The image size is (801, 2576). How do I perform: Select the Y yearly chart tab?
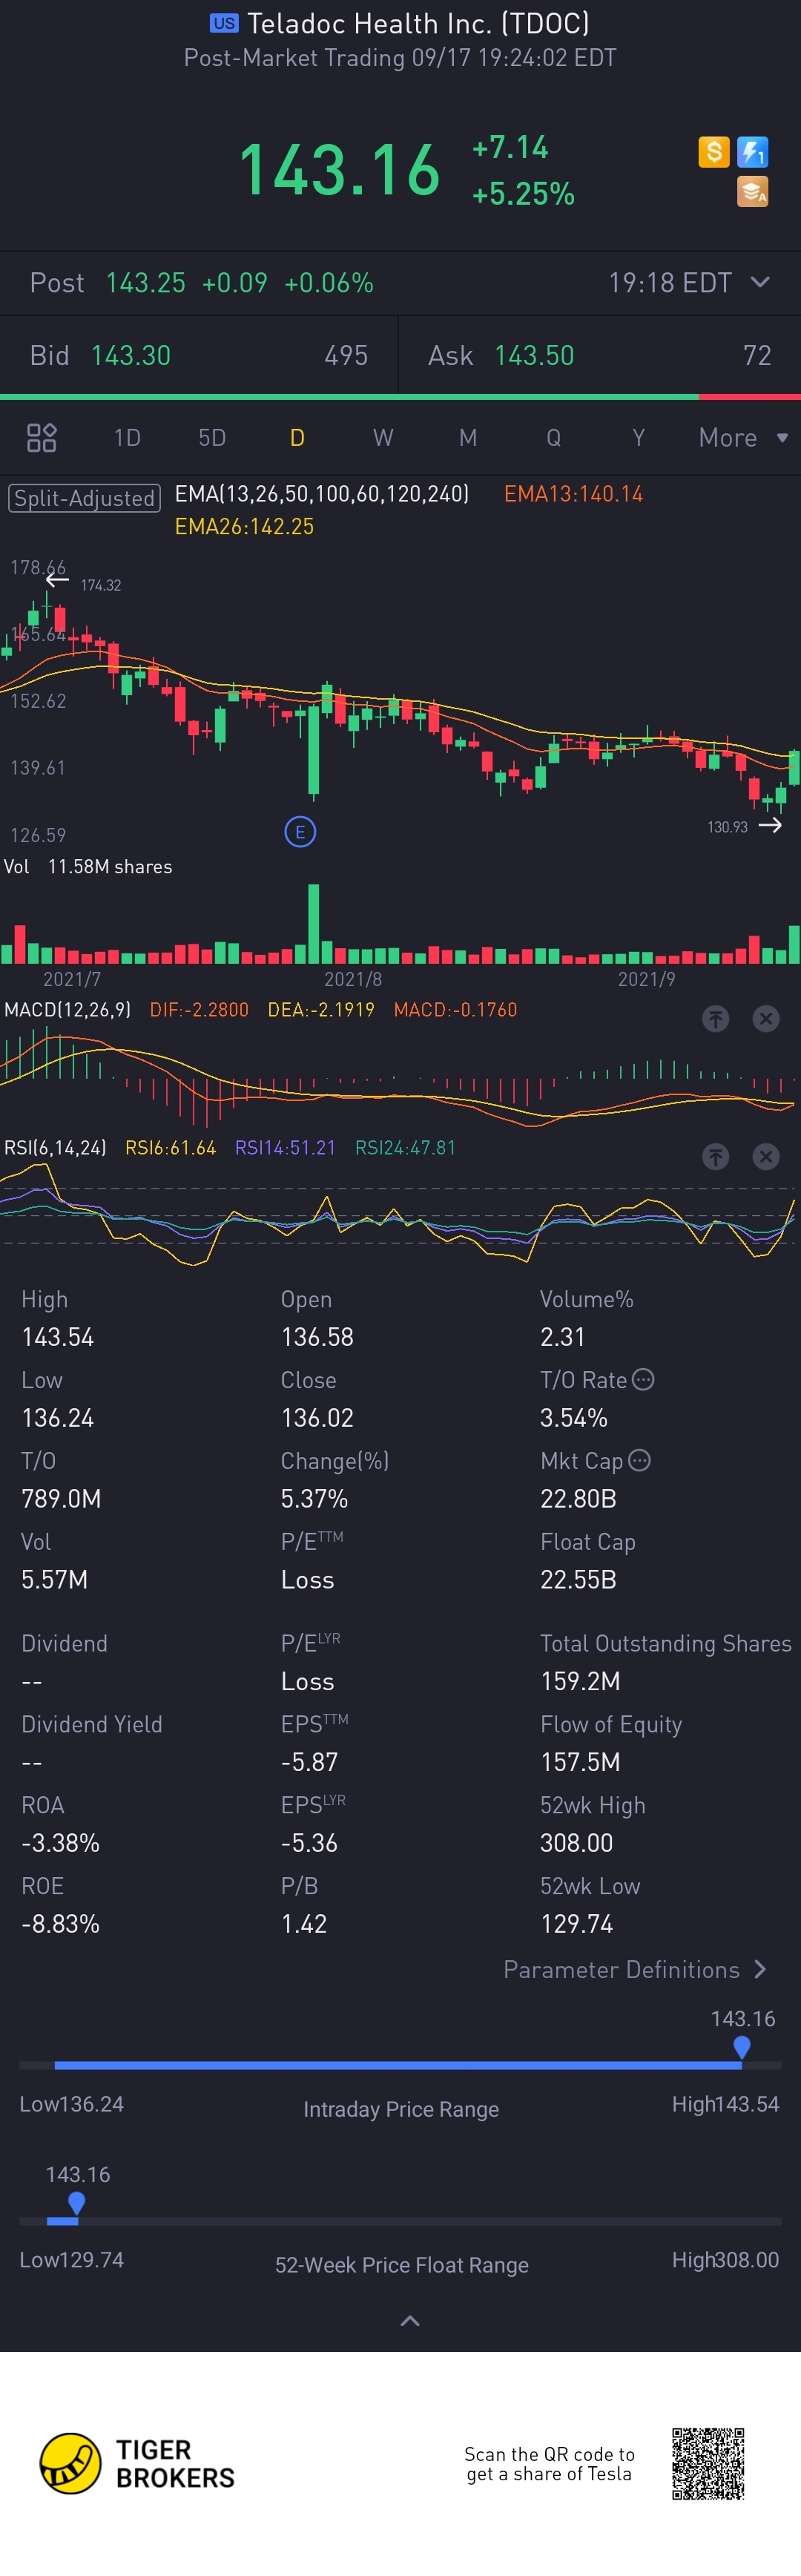click(x=638, y=437)
